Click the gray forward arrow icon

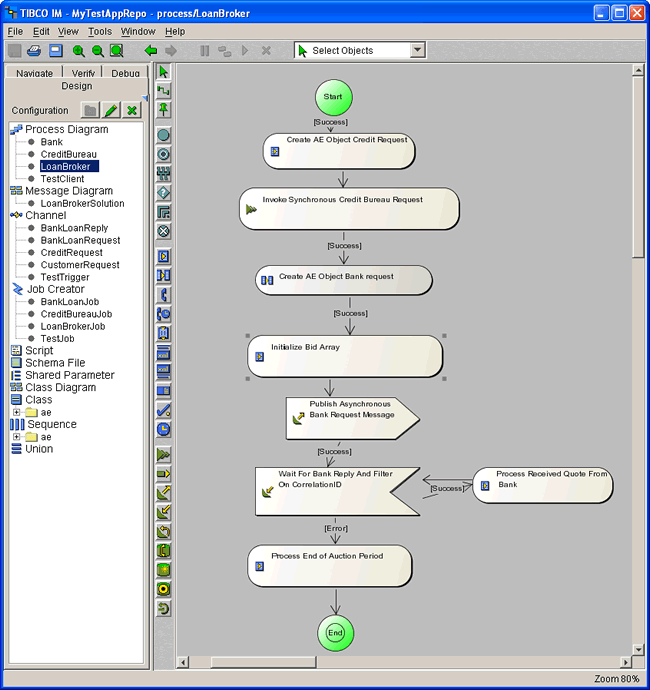[x=171, y=51]
